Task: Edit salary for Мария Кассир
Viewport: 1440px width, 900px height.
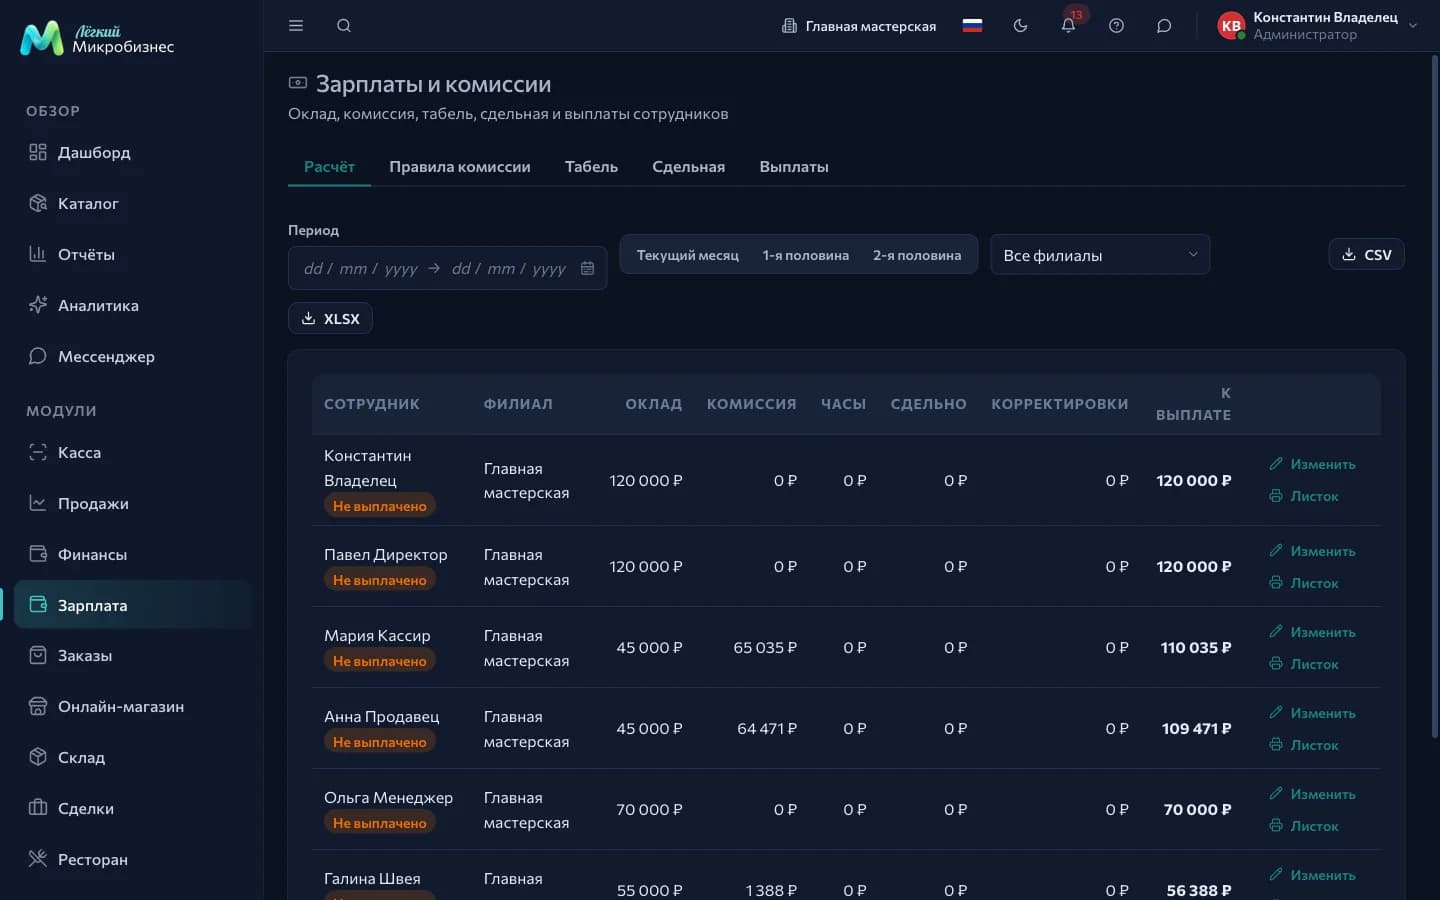Action: [x=1313, y=632]
